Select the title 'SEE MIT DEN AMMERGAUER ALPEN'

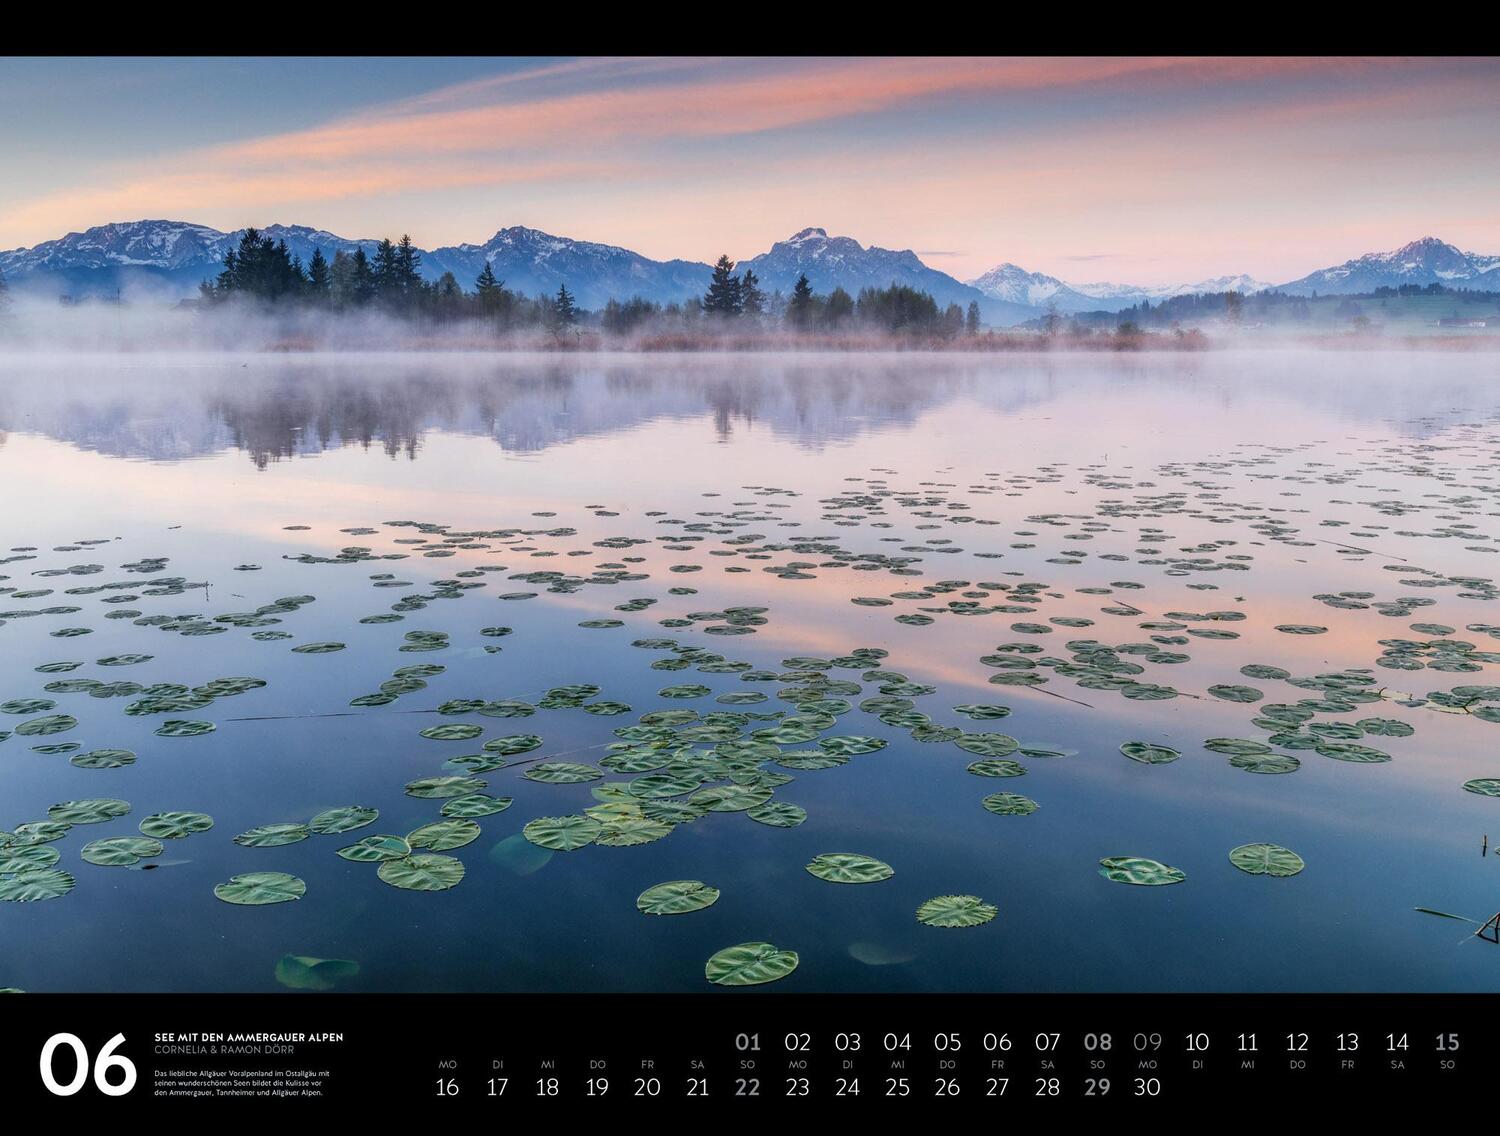(x=249, y=1038)
